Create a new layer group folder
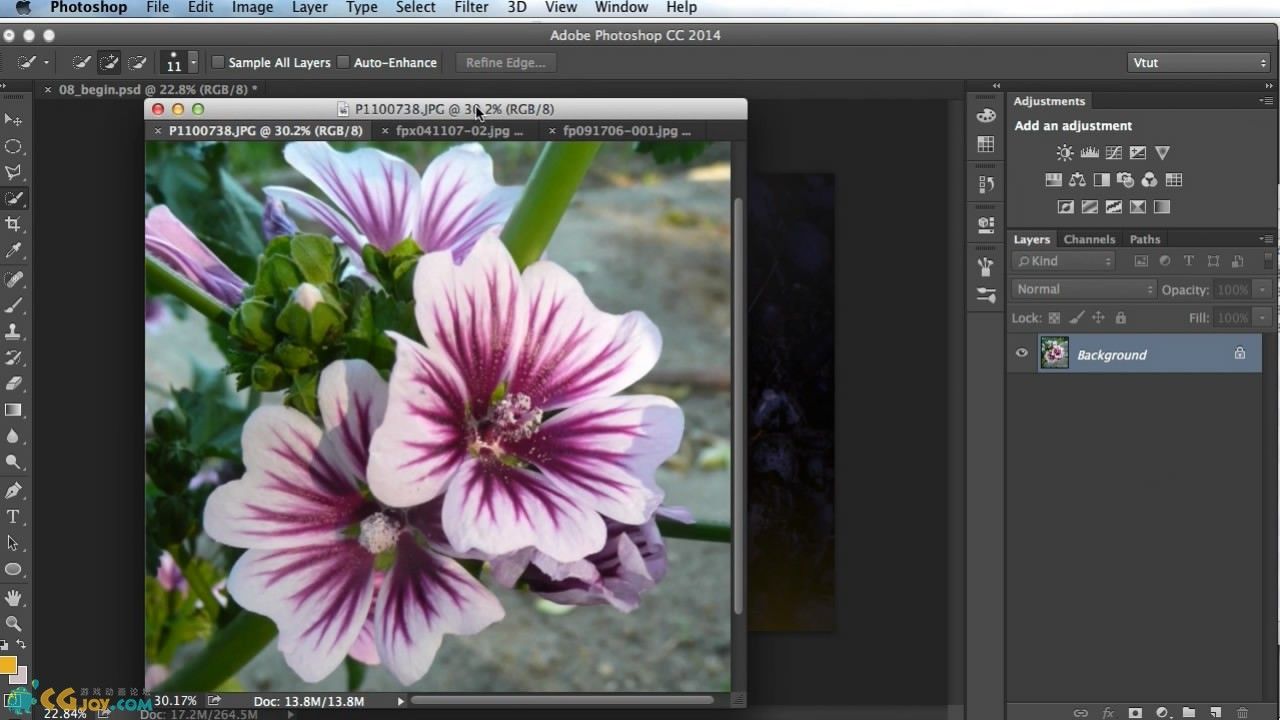The height and width of the screenshot is (720, 1280). pyautogui.click(x=1188, y=713)
